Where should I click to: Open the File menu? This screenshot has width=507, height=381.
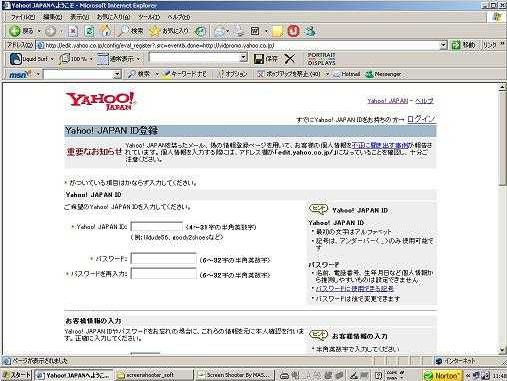pyautogui.click(x=23, y=17)
